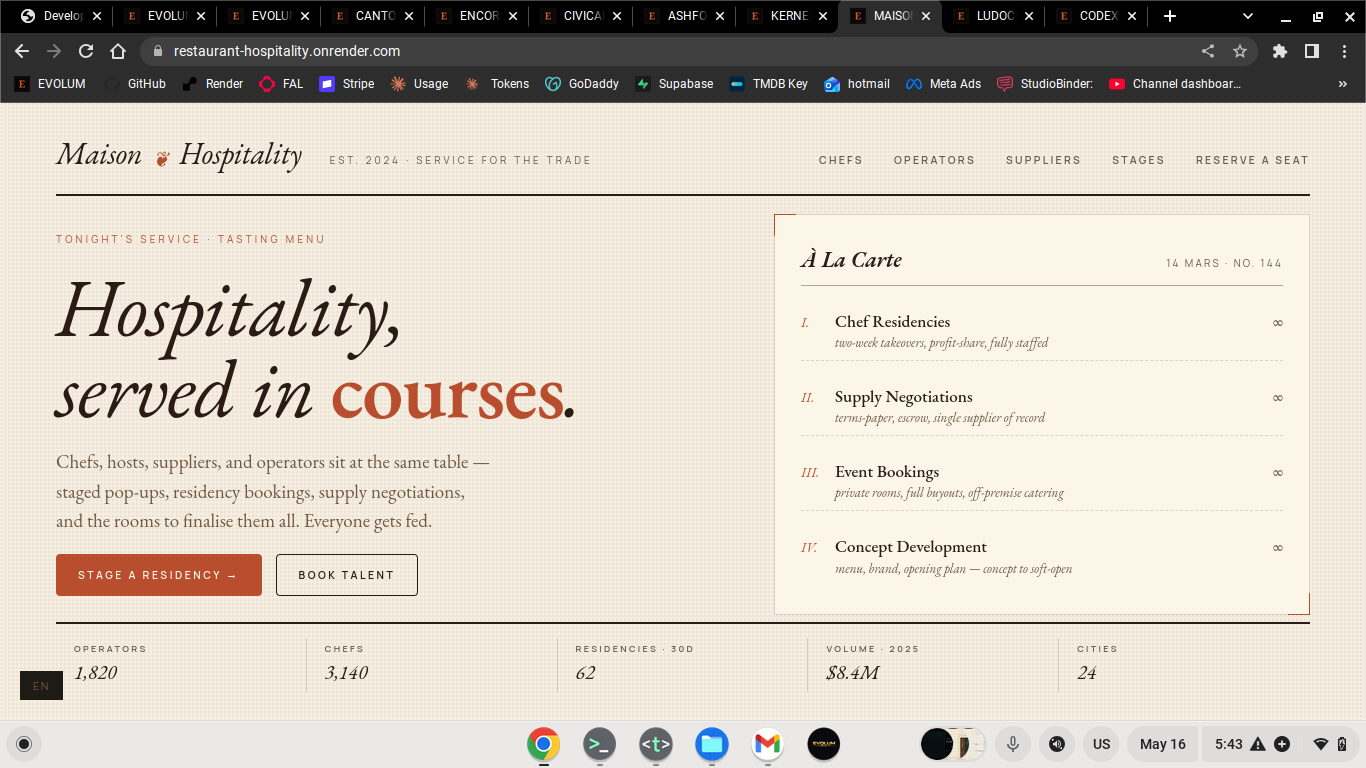1366x768 pixels.
Task: Select the Event Bookings menu item
Action: [1042, 481]
